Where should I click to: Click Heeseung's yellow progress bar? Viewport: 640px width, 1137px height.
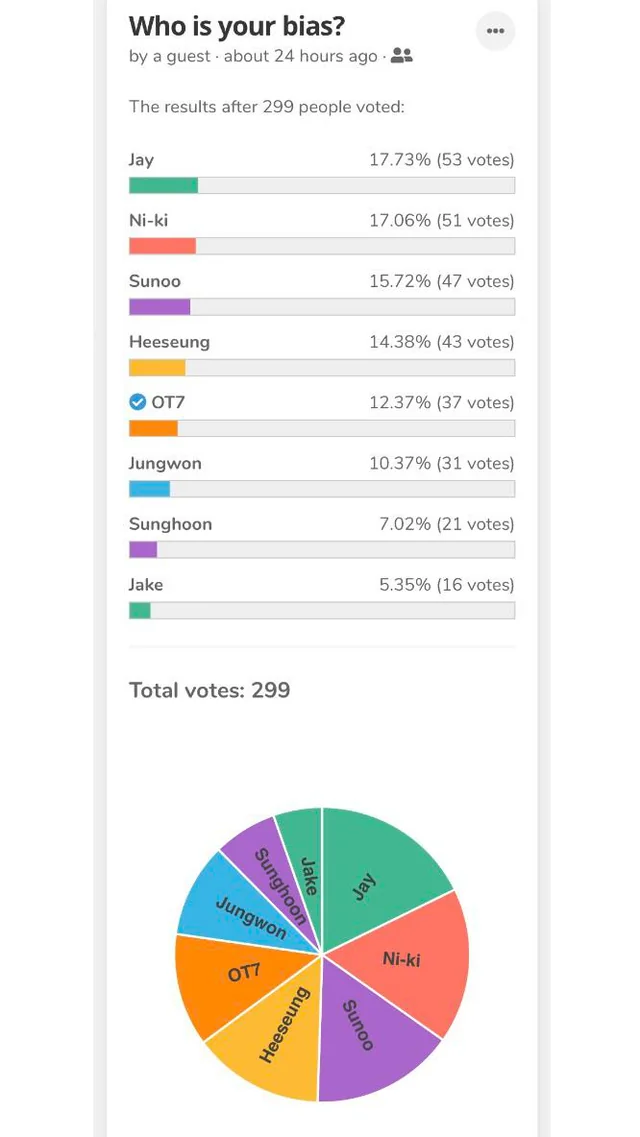155,367
